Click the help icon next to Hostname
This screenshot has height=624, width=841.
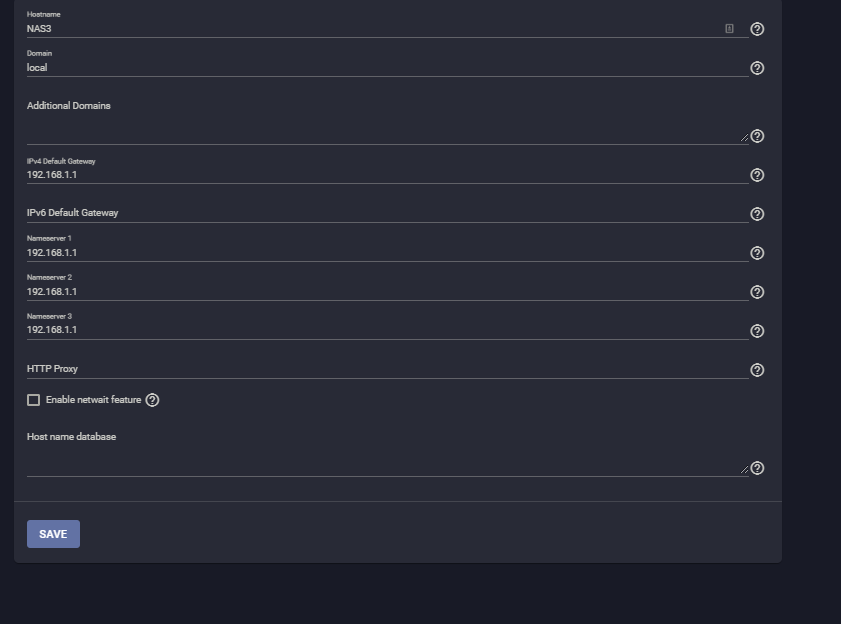pos(757,29)
